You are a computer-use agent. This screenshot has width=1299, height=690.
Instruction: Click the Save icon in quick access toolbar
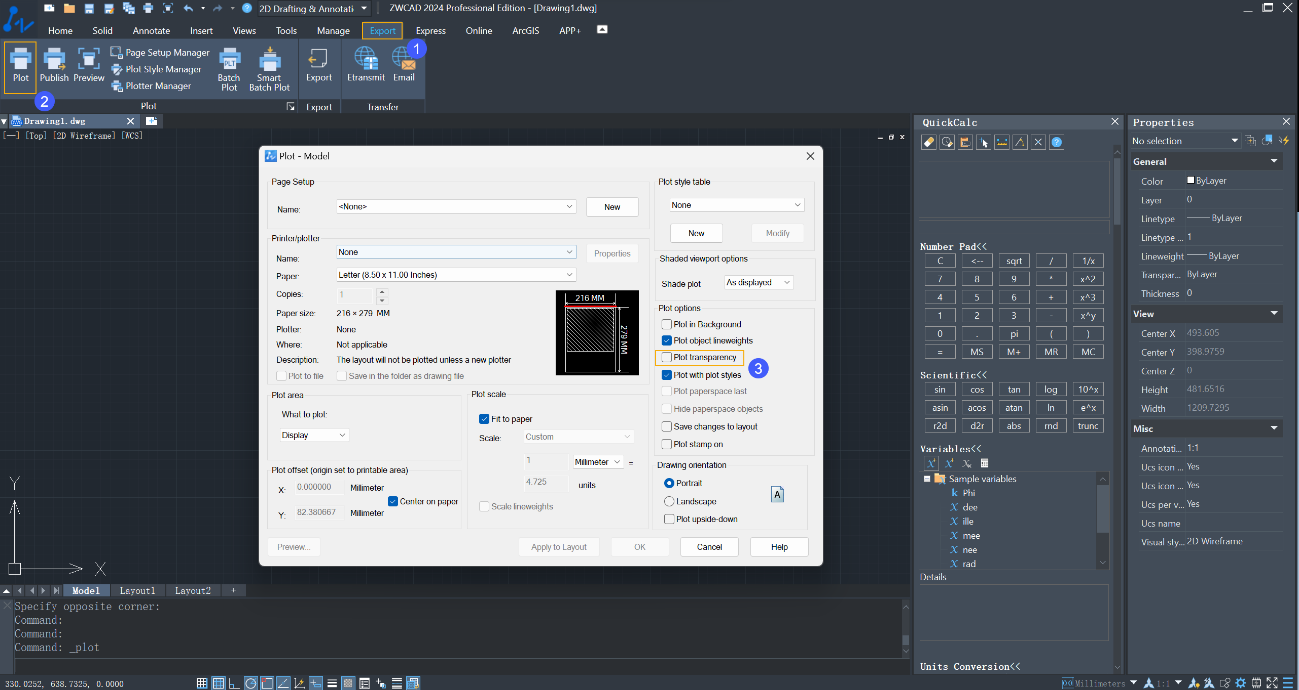point(89,8)
